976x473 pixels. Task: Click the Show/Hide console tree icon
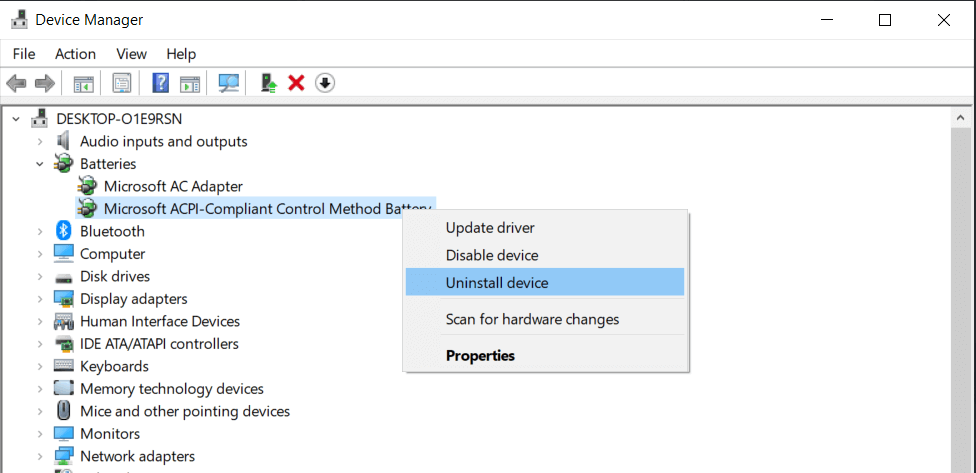(83, 83)
